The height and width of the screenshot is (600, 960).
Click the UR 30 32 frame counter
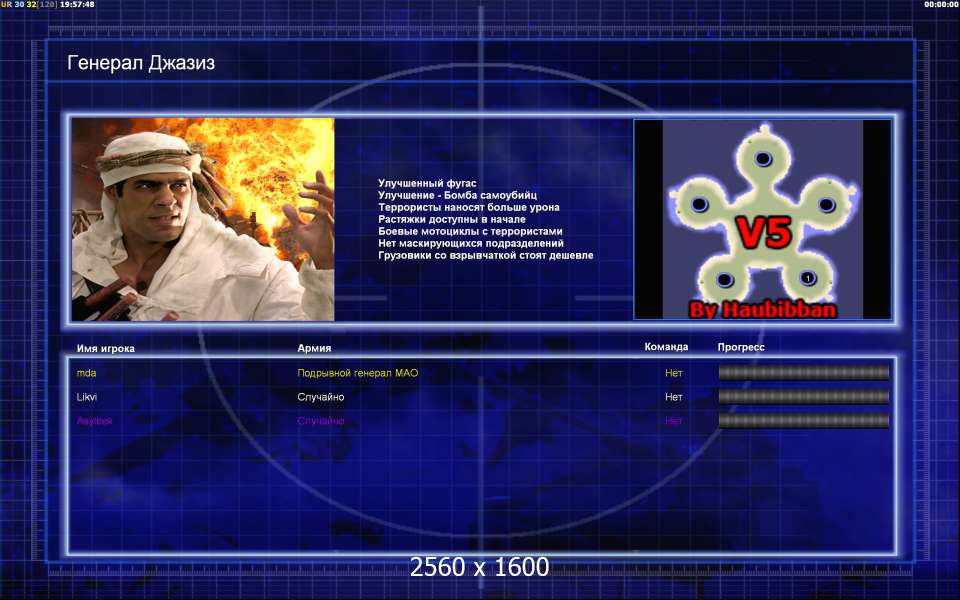(x=19, y=4)
